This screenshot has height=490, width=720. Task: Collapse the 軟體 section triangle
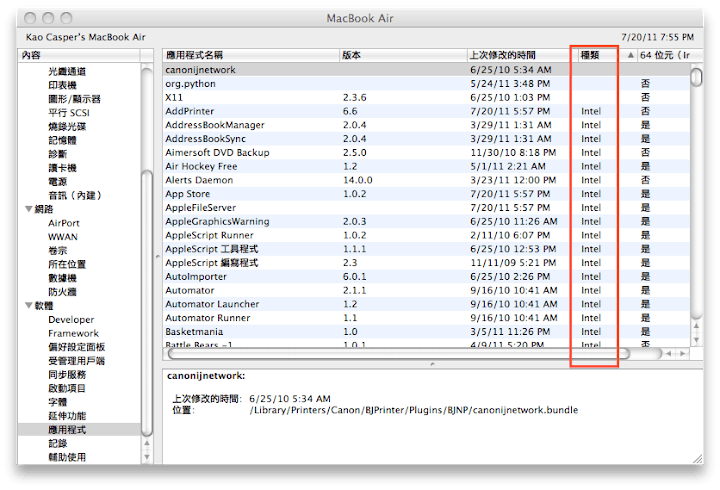coord(28,305)
